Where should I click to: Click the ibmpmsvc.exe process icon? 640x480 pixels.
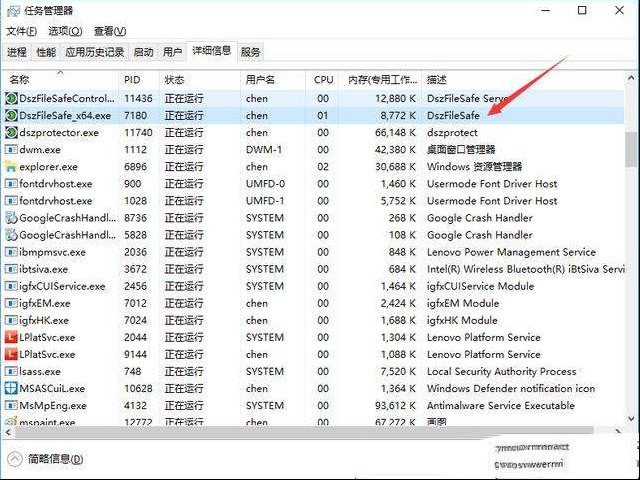[11, 252]
